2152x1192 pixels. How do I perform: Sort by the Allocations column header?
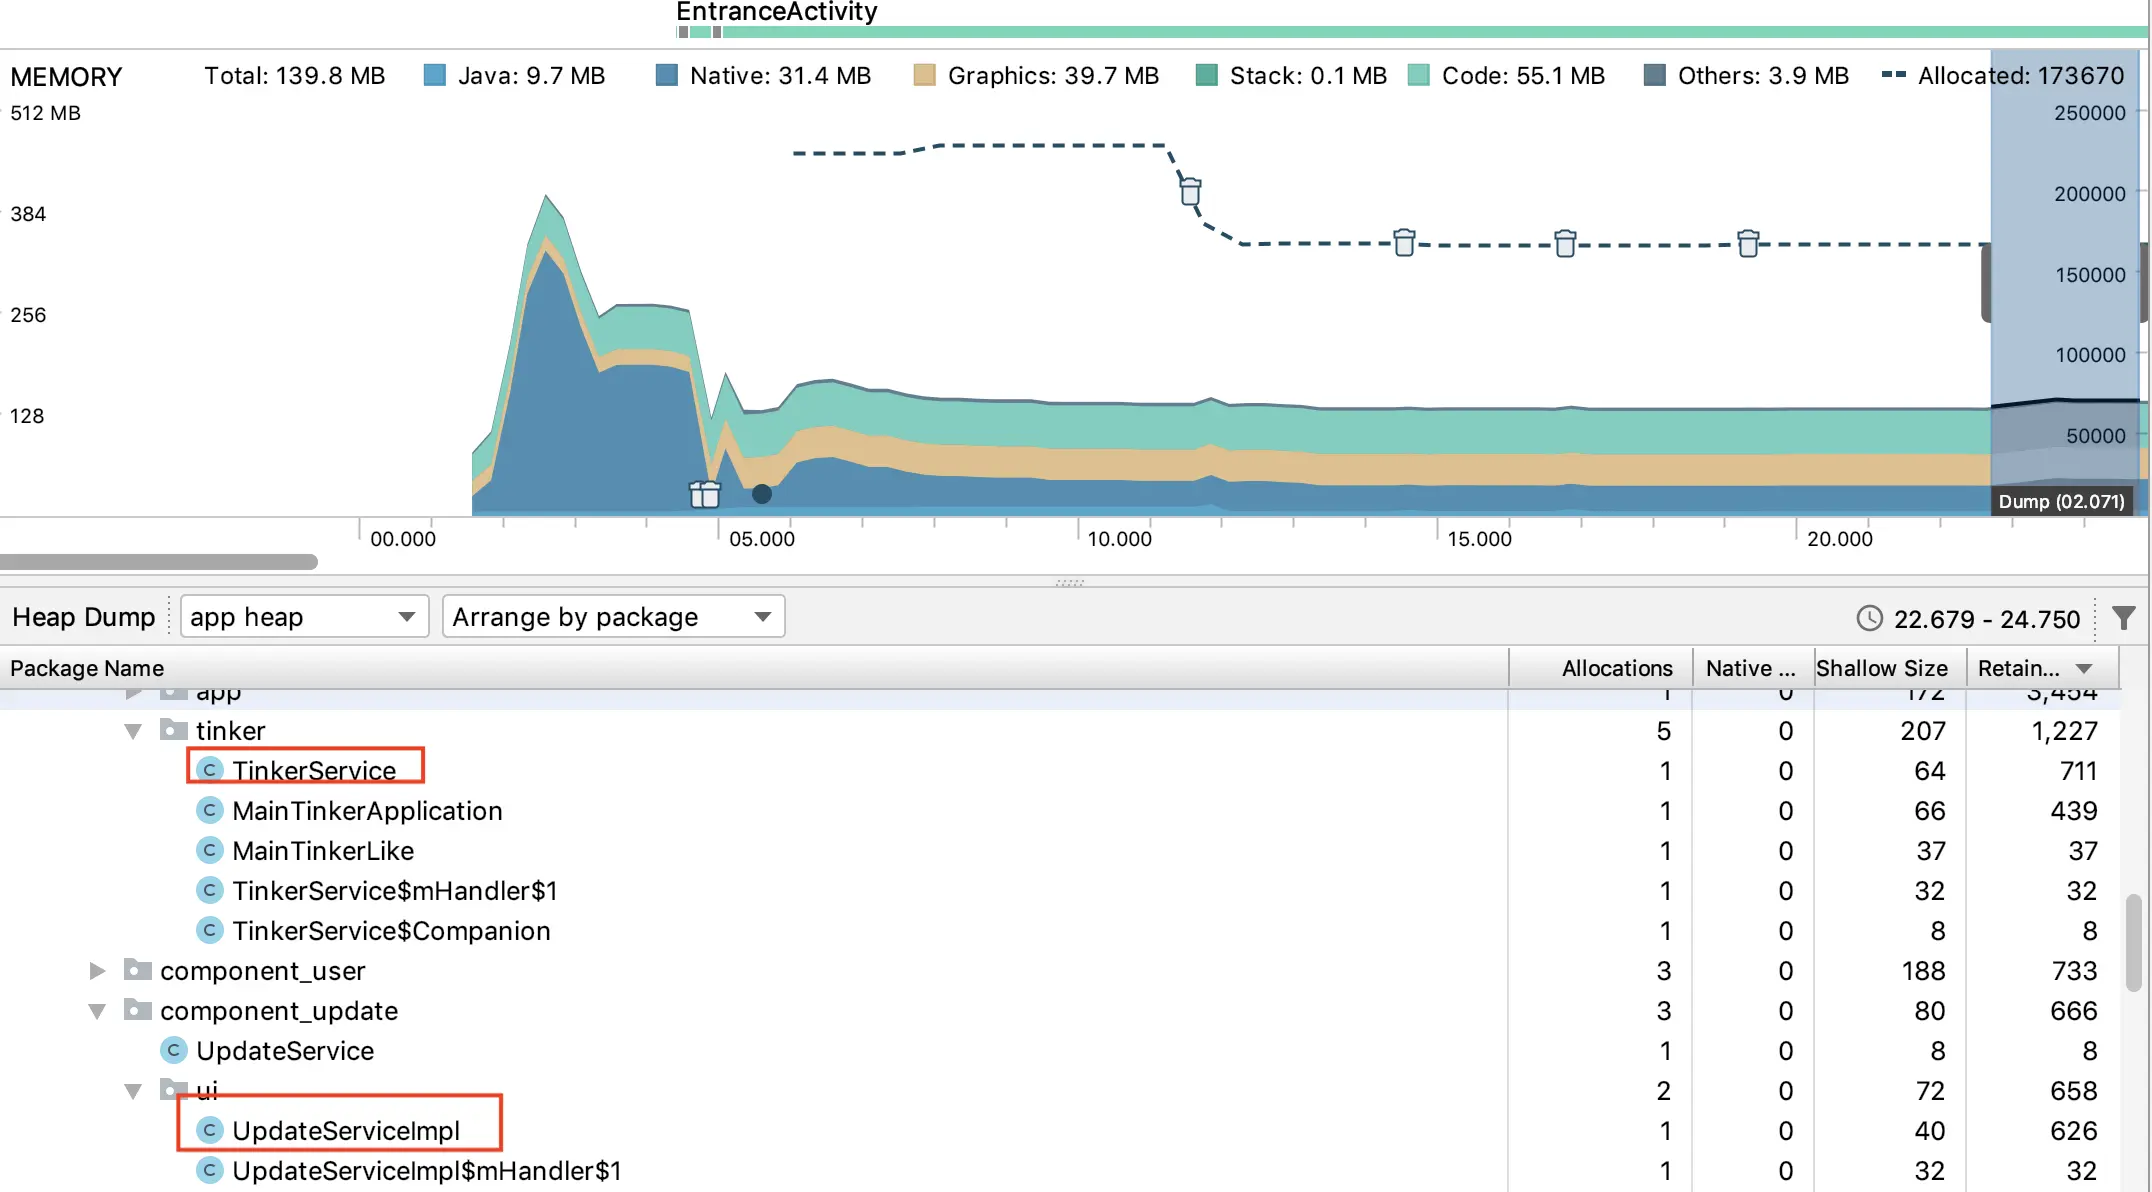coord(1616,668)
